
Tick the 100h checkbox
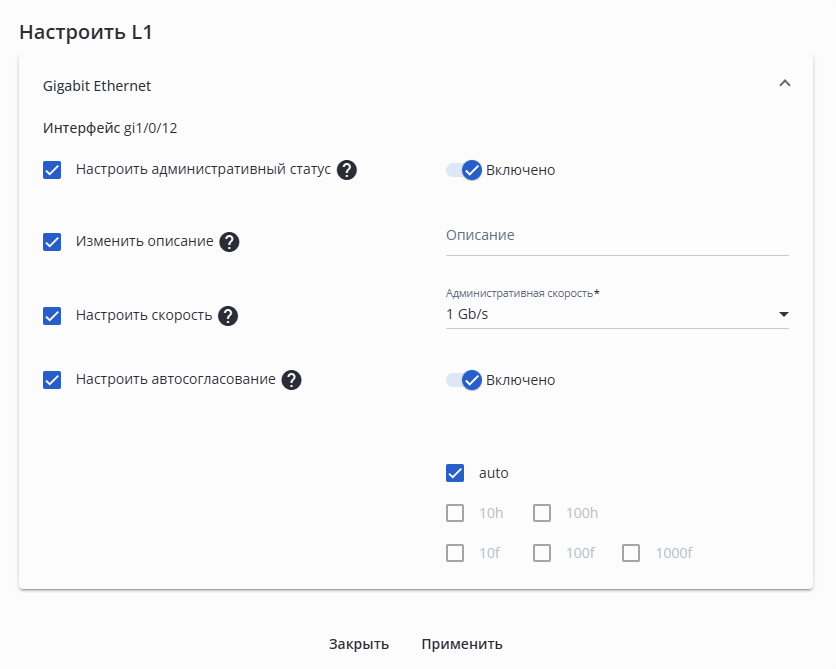click(x=542, y=513)
